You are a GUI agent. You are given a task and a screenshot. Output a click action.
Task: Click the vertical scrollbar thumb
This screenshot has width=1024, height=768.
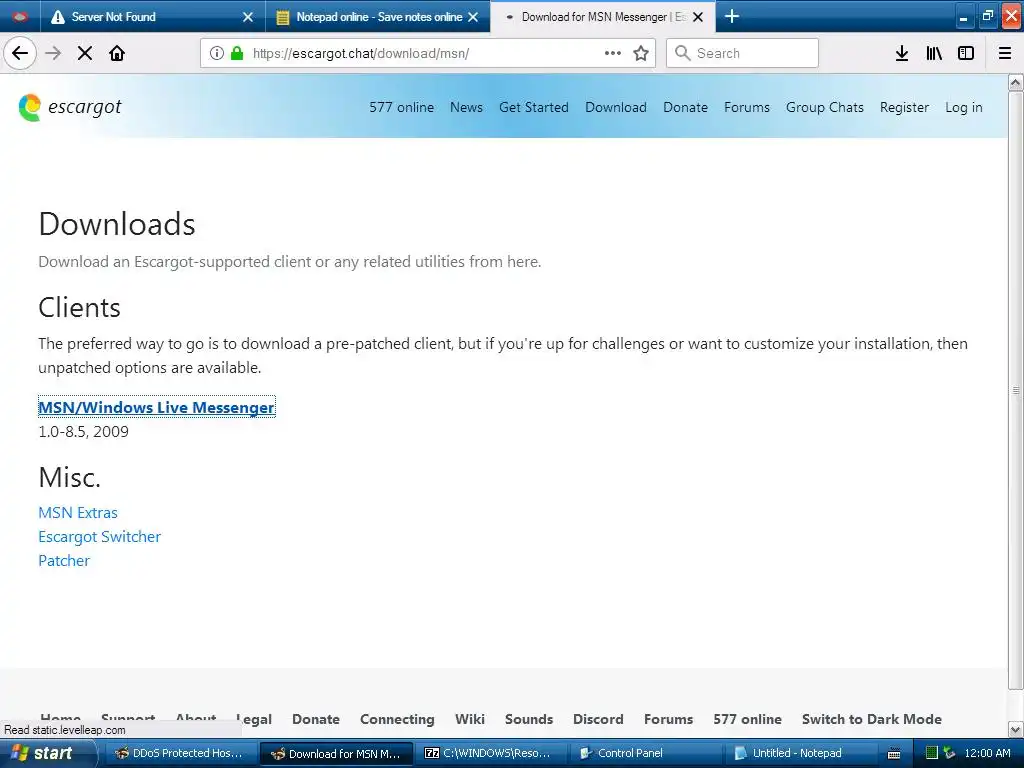(1016, 391)
